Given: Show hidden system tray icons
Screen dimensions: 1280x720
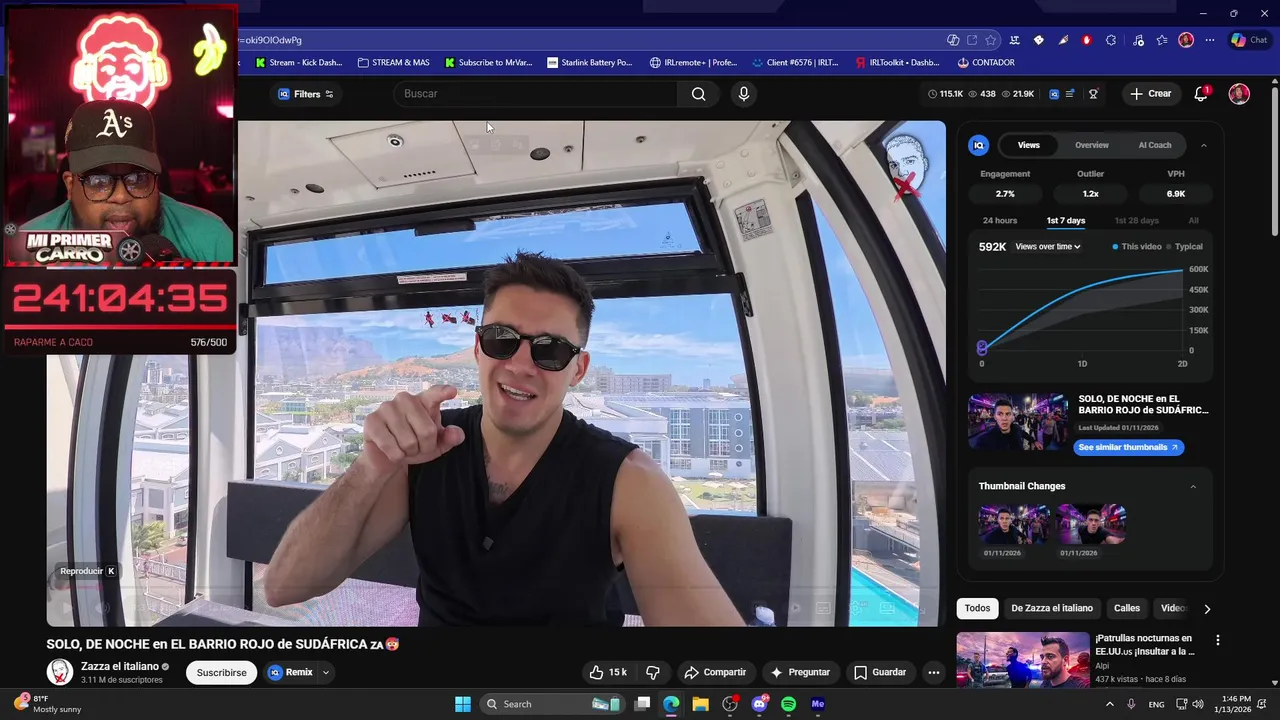Looking at the screenshot, I should click(1109, 704).
